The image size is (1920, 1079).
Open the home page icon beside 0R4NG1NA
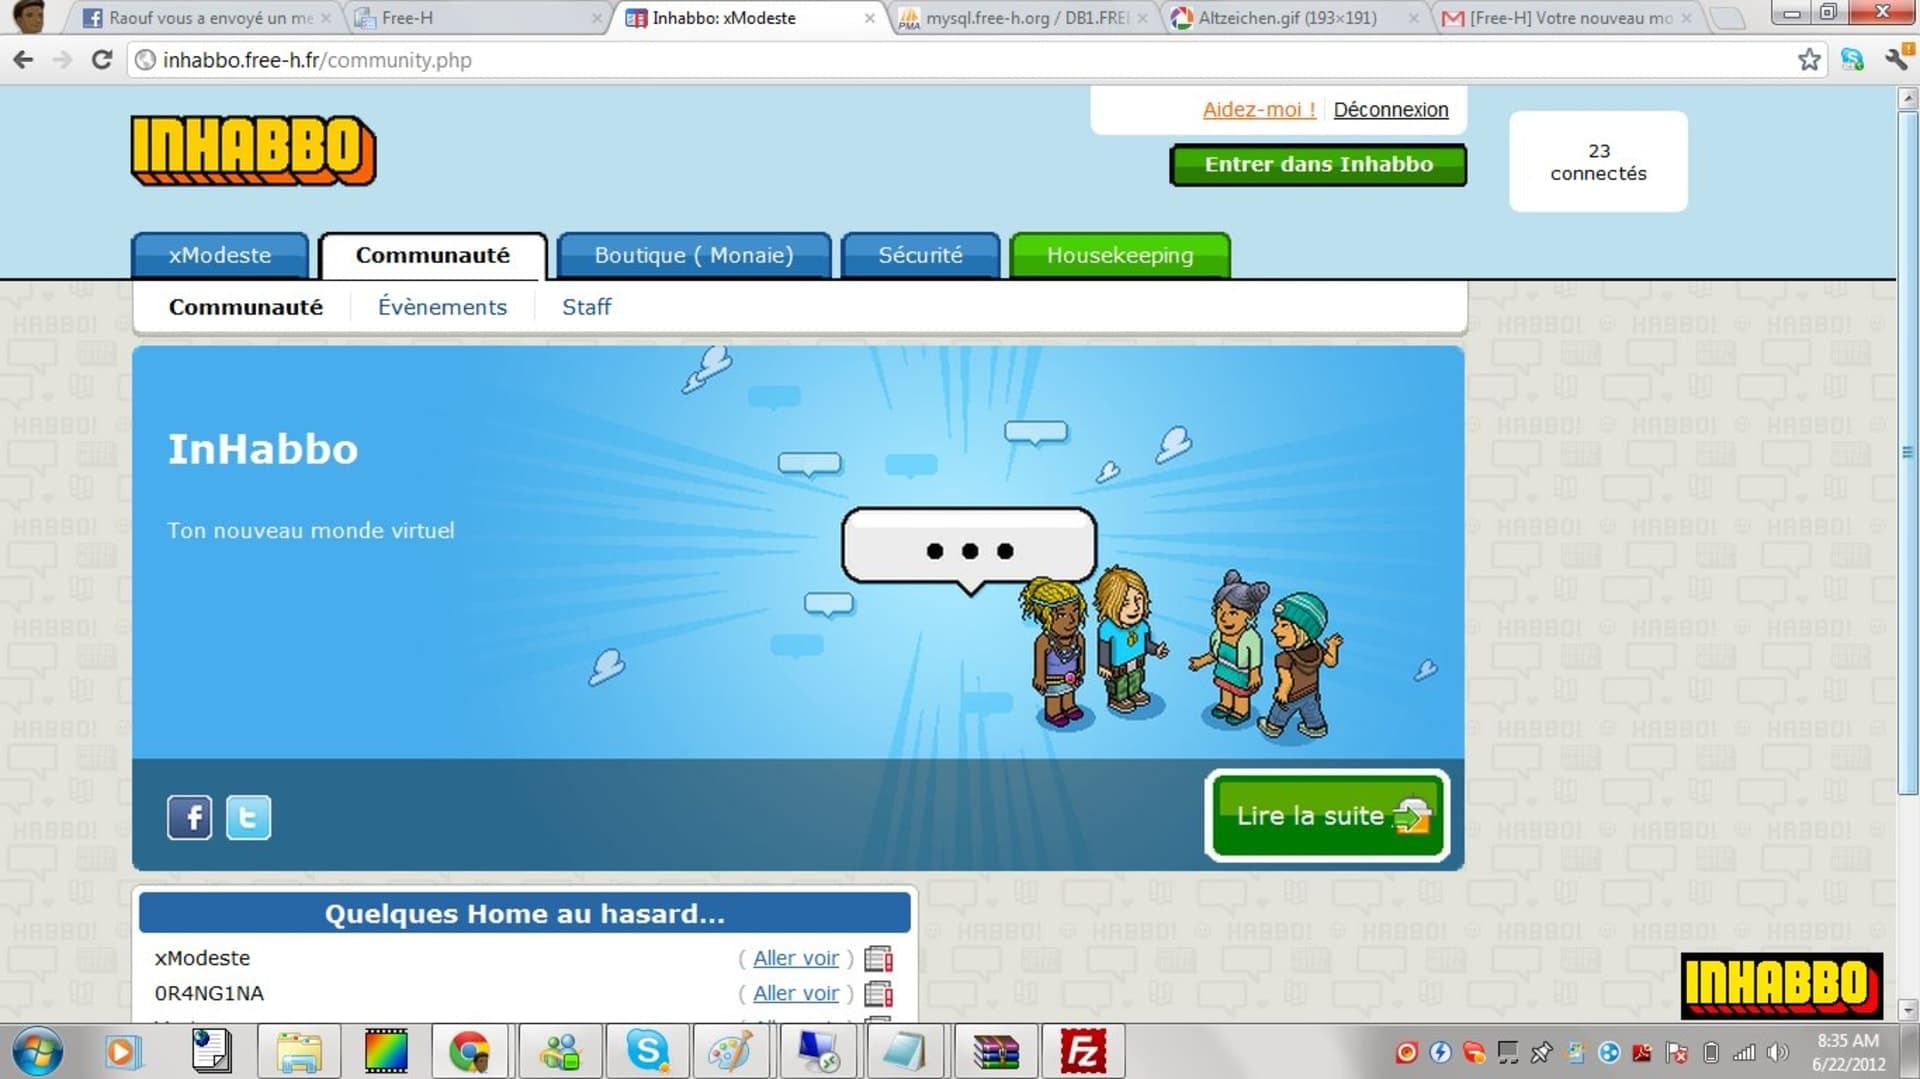click(x=878, y=994)
